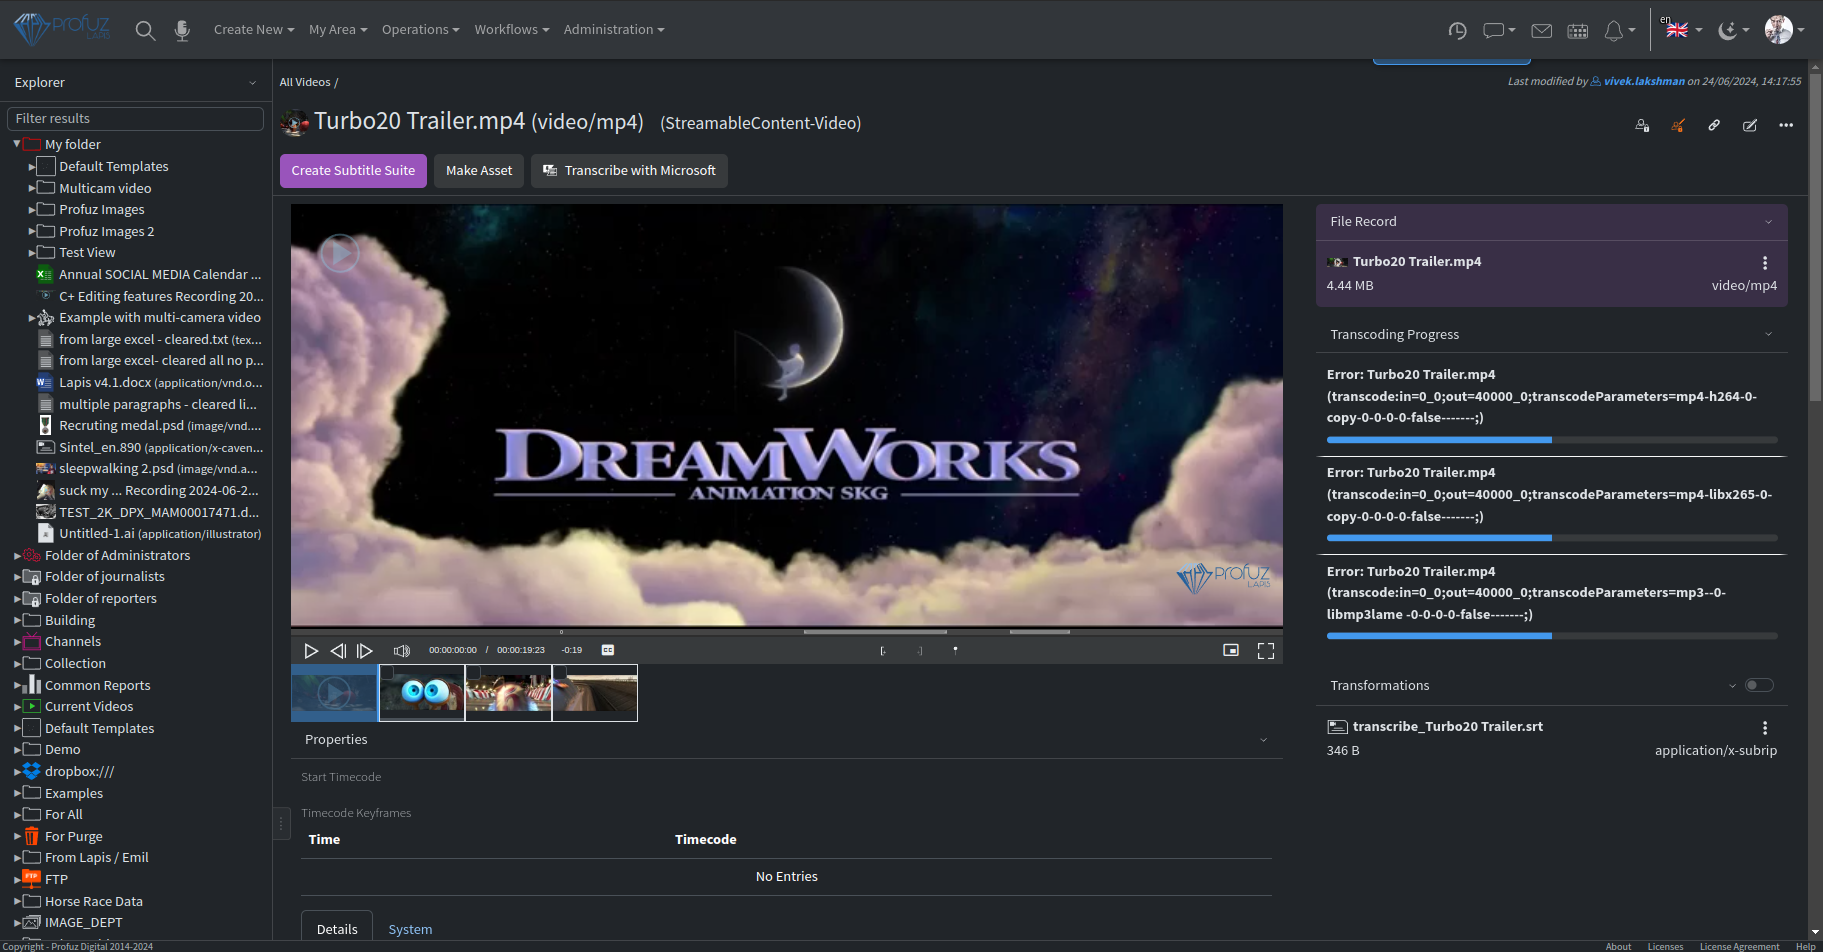
Task: Toggle the Transformations switch
Action: coord(1759,685)
